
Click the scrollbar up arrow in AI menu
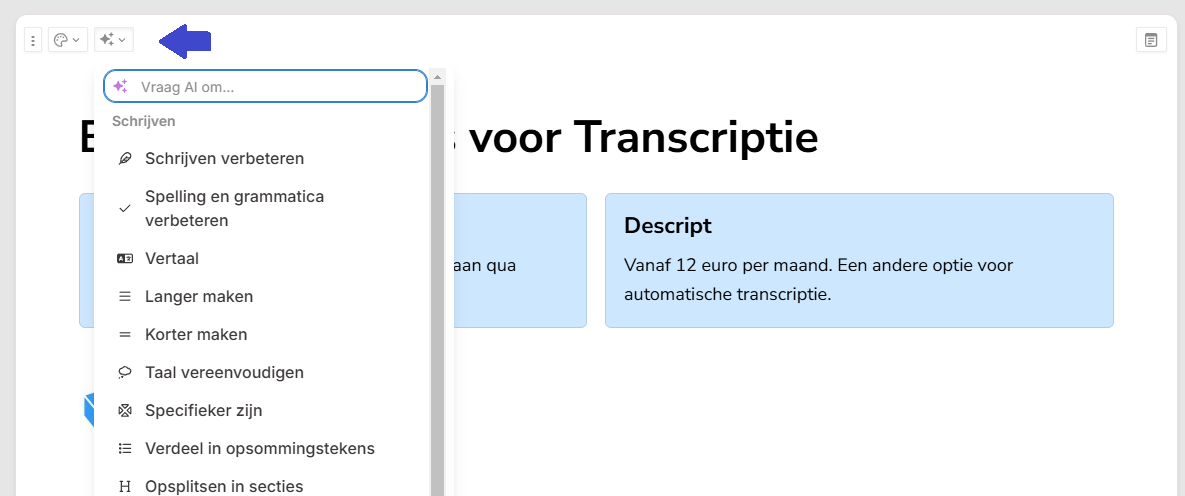(x=437, y=77)
